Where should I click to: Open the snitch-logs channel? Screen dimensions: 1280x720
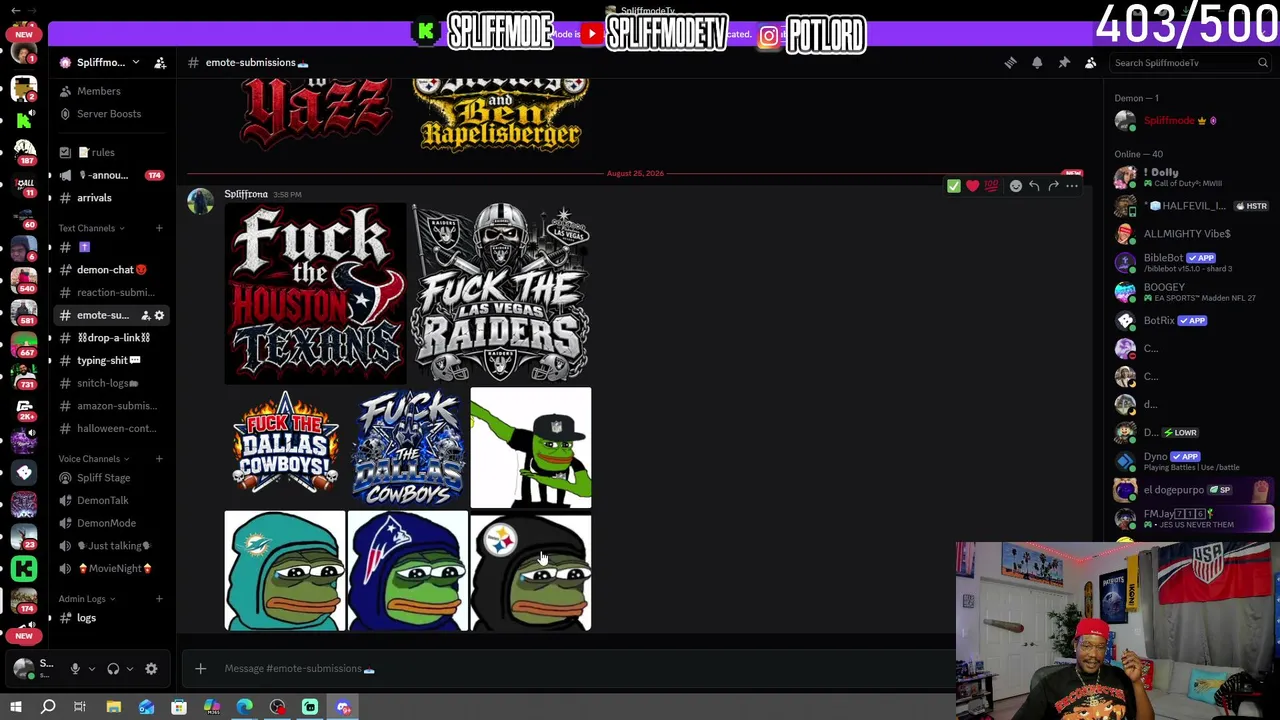coord(111,383)
